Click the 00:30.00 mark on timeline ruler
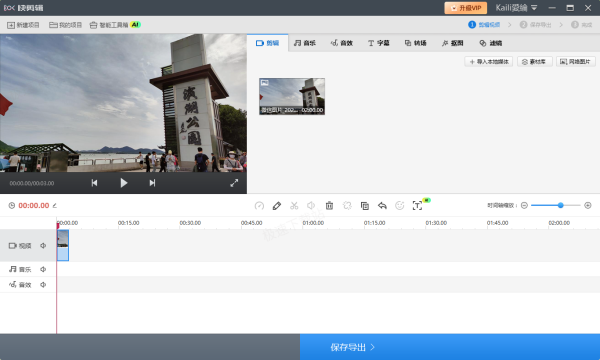600x360 pixels. (x=190, y=223)
